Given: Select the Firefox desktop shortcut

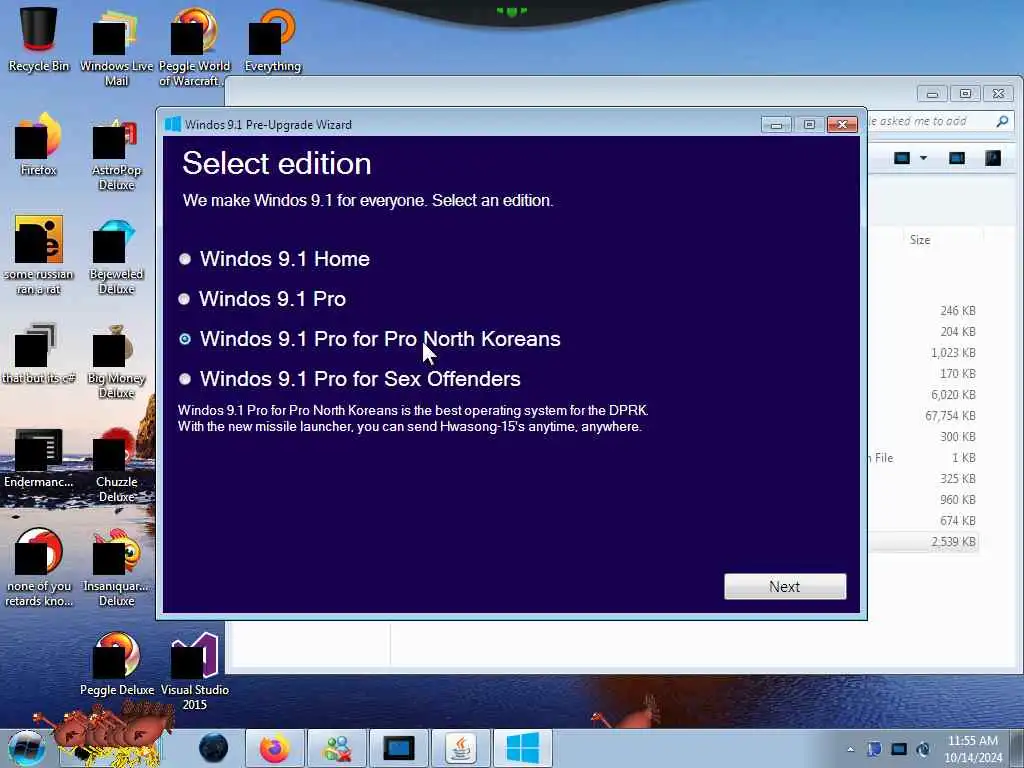Looking at the screenshot, I should (39, 144).
